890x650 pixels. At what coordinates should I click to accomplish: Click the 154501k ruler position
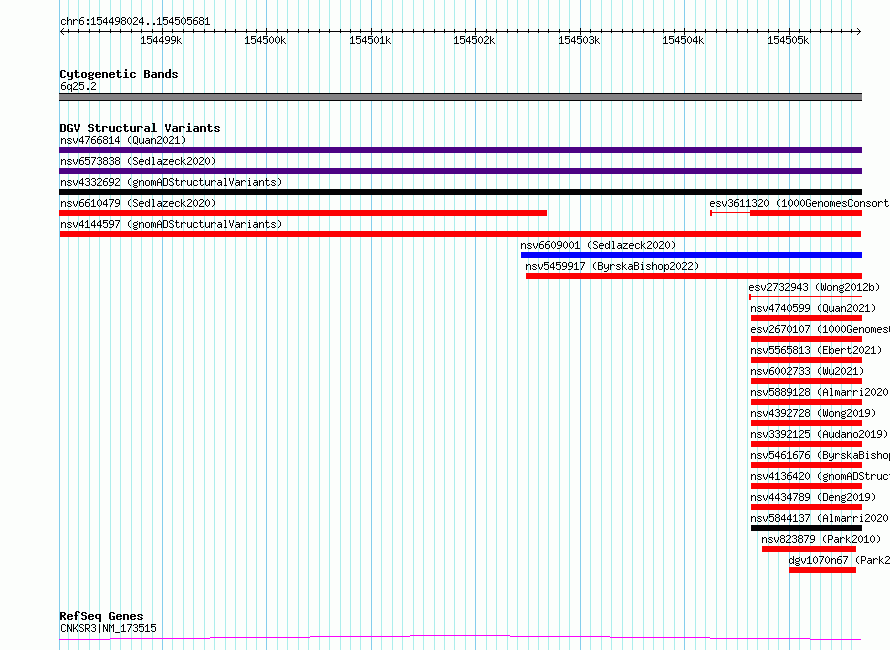point(370,40)
